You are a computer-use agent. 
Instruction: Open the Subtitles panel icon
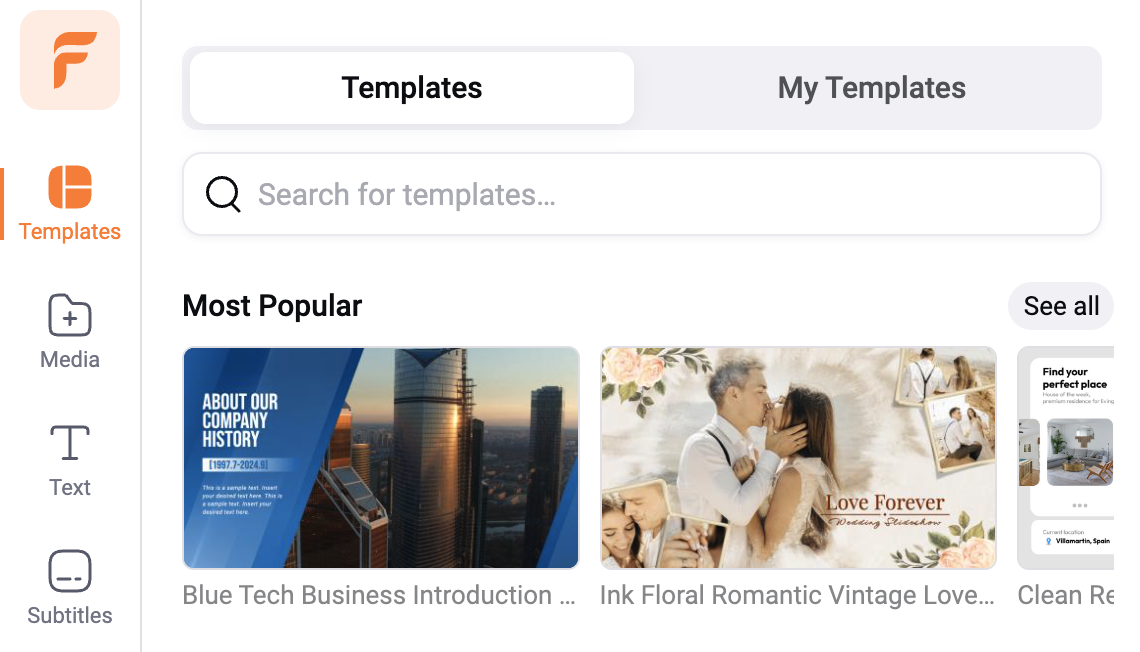[x=70, y=572]
